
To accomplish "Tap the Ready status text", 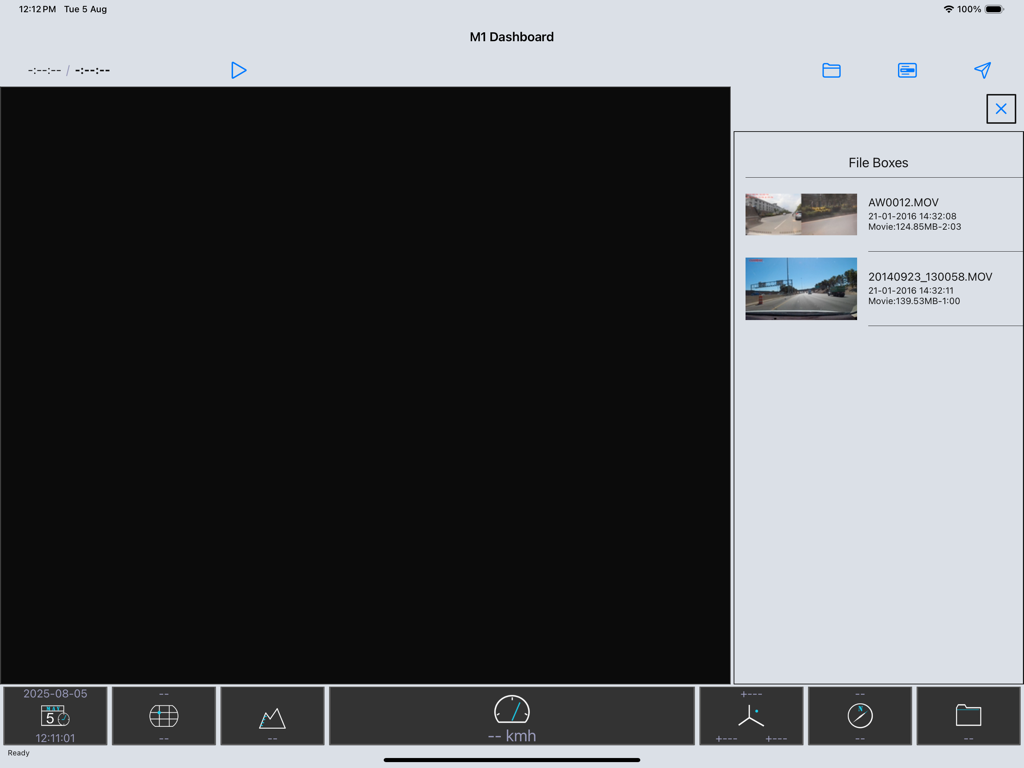I will coord(18,752).
